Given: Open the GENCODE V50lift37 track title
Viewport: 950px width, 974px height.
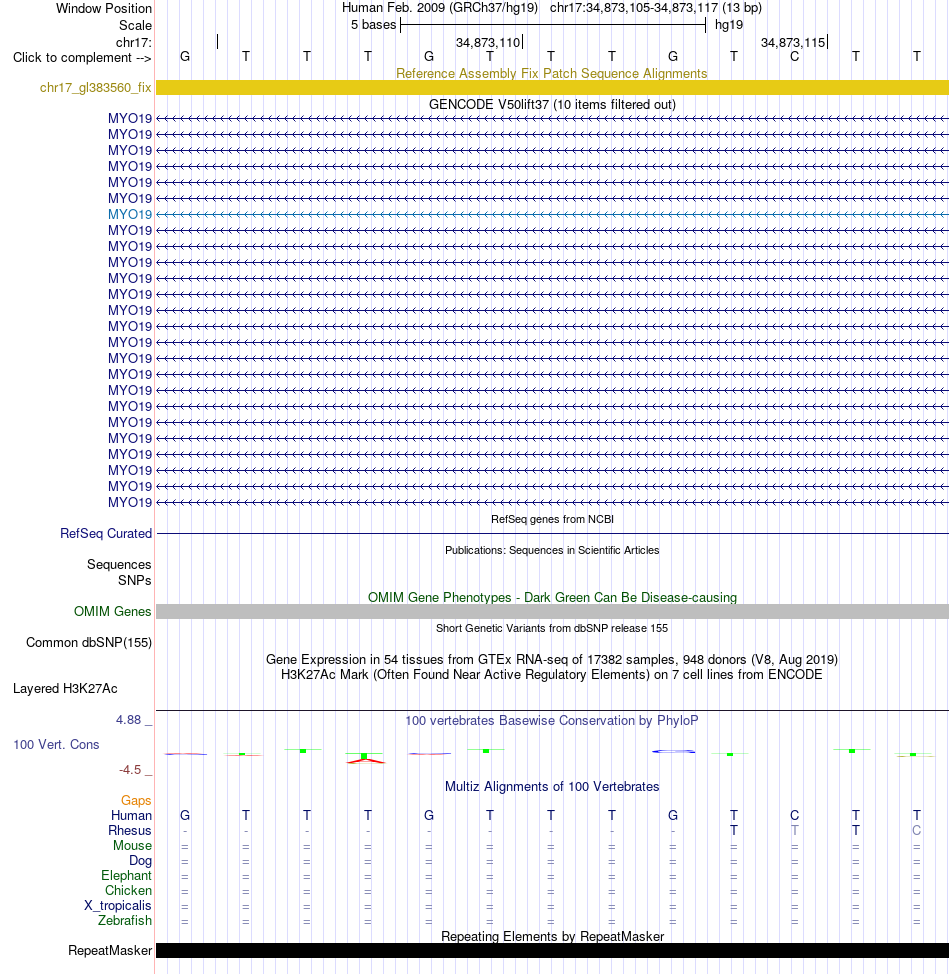Looking at the screenshot, I should [x=552, y=104].
